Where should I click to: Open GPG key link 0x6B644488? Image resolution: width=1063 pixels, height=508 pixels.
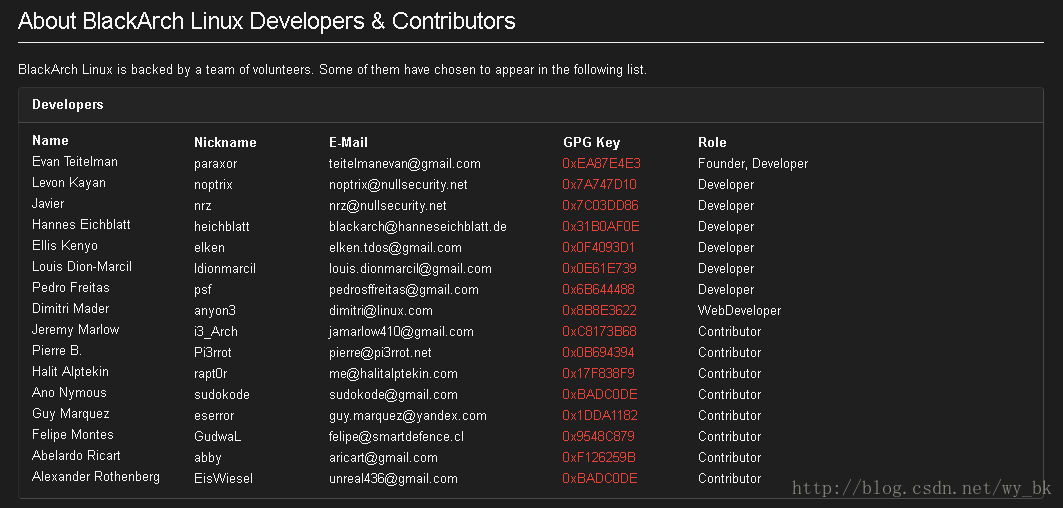599,290
